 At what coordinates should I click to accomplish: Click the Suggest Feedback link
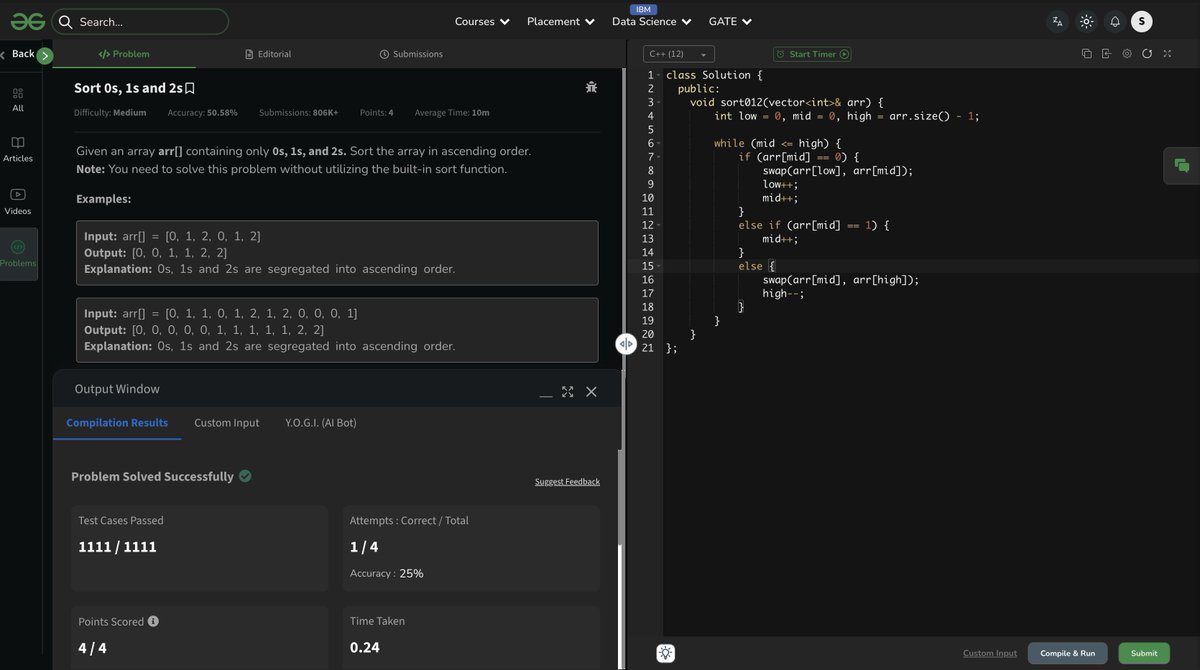[x=567, y=481]
